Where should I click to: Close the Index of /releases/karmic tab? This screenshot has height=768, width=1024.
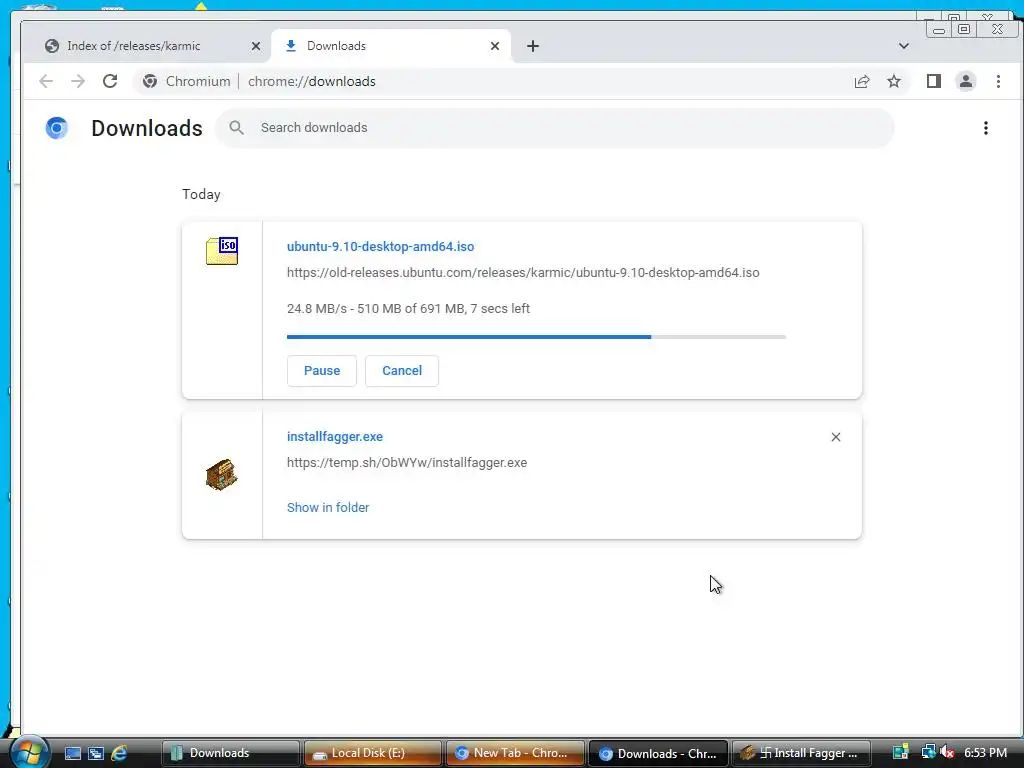(256, 46)
